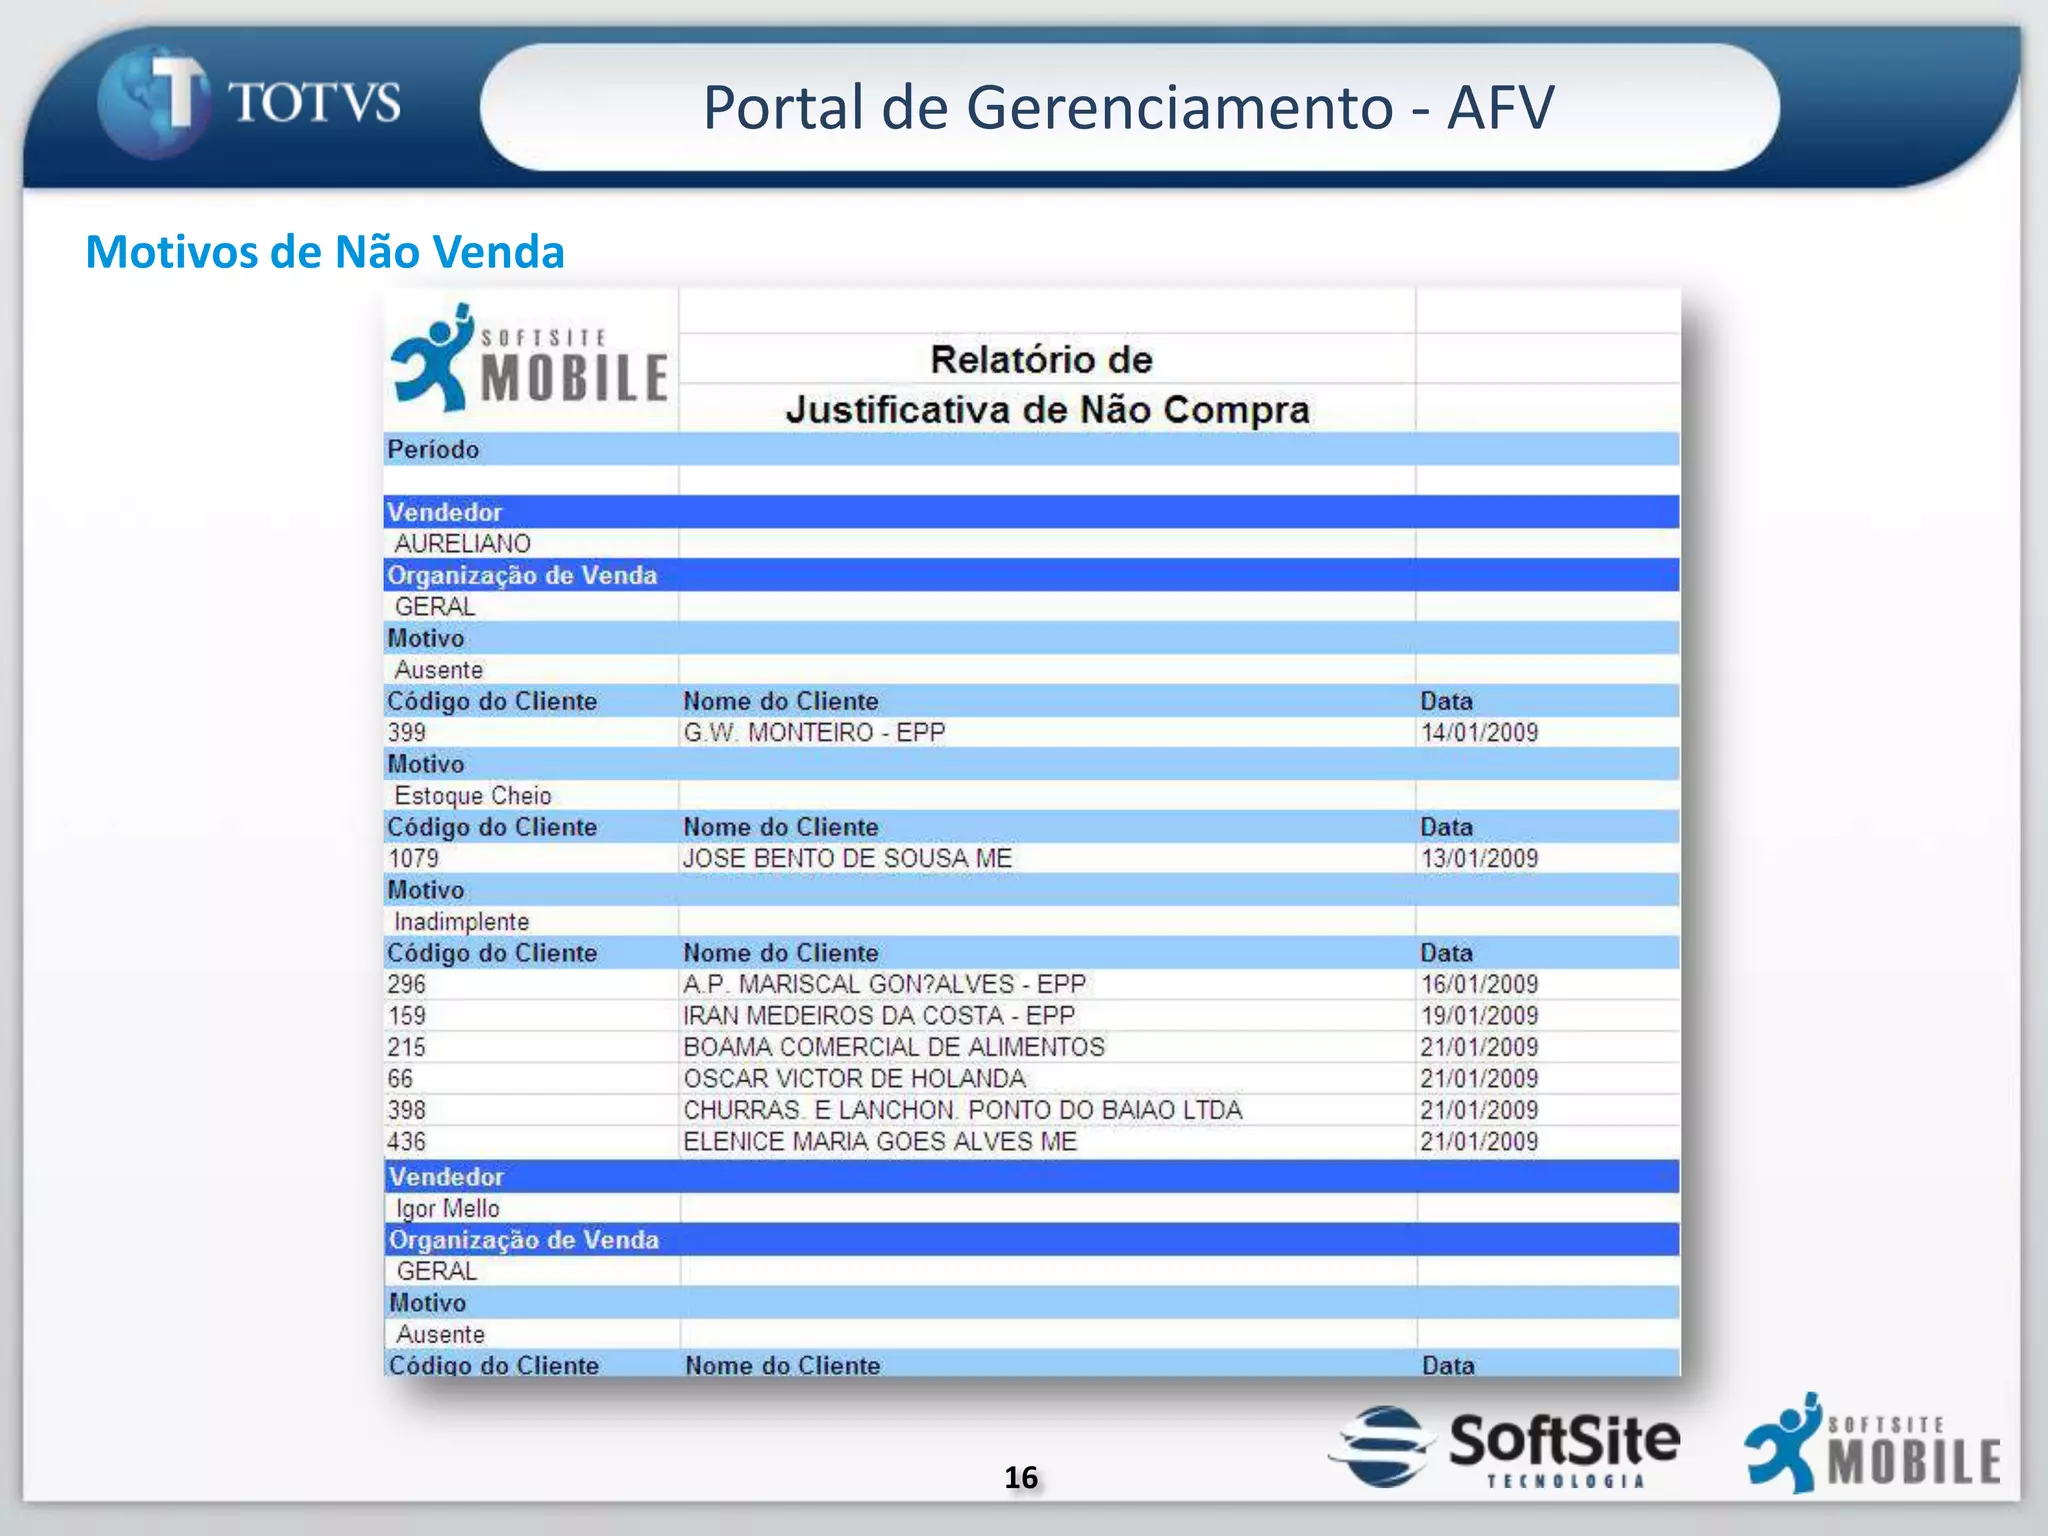Click client 'JOSE BENTO DE SOUSA ME'

847,858
